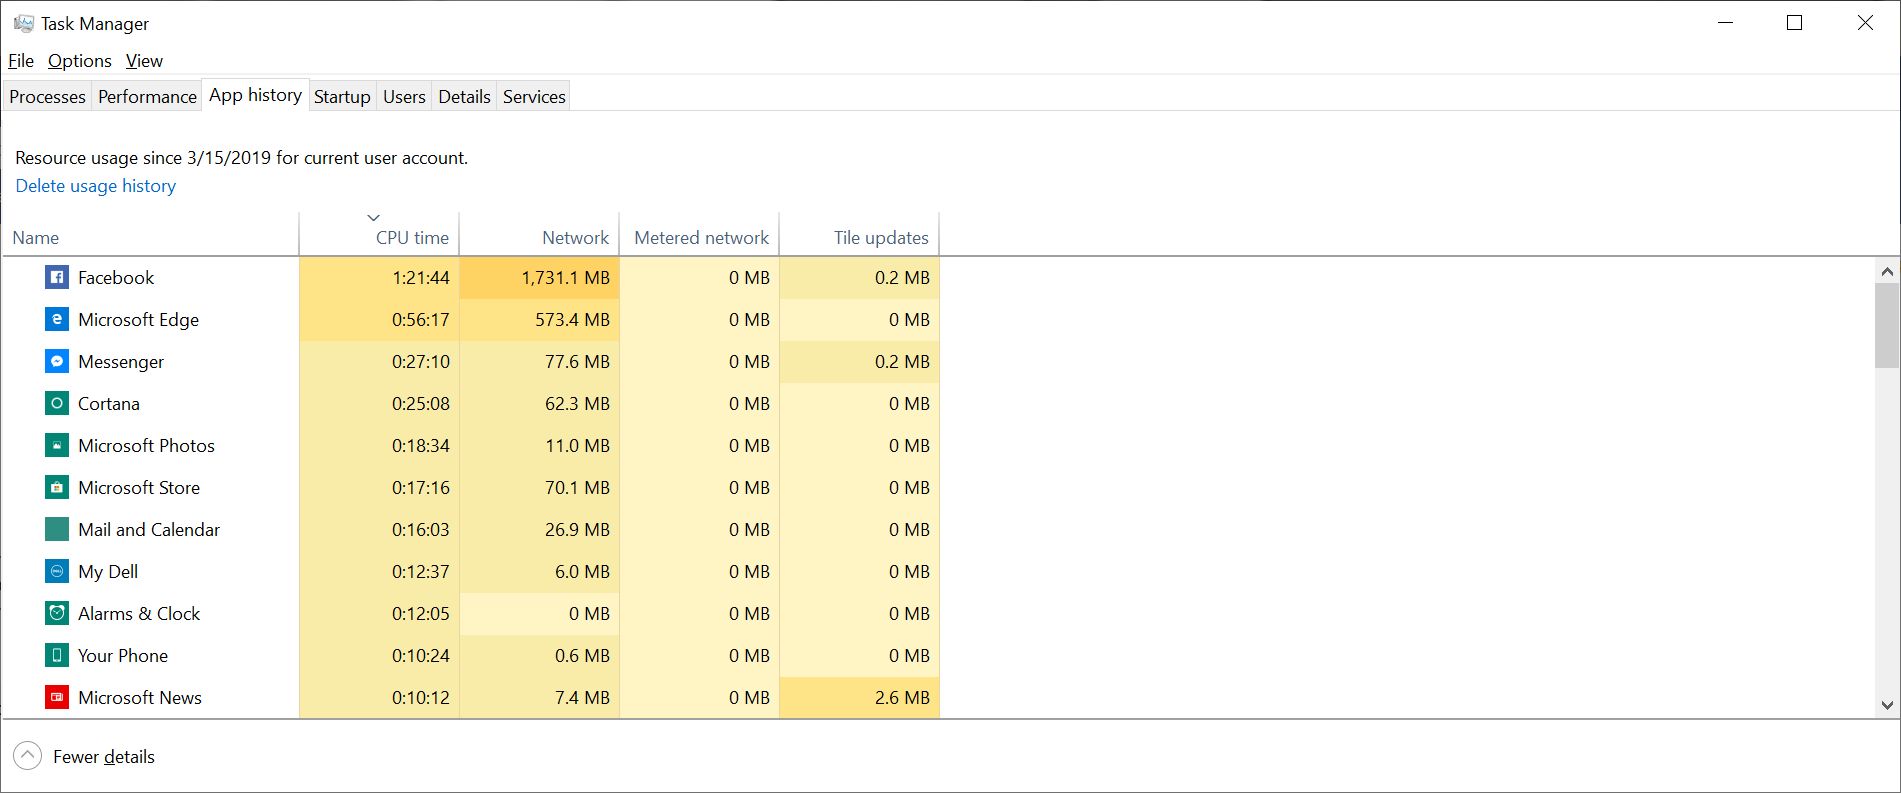The image size is (1901, 793).
Task: Click Cortana's CPU time 0:25:08
Action: point(420,404)
